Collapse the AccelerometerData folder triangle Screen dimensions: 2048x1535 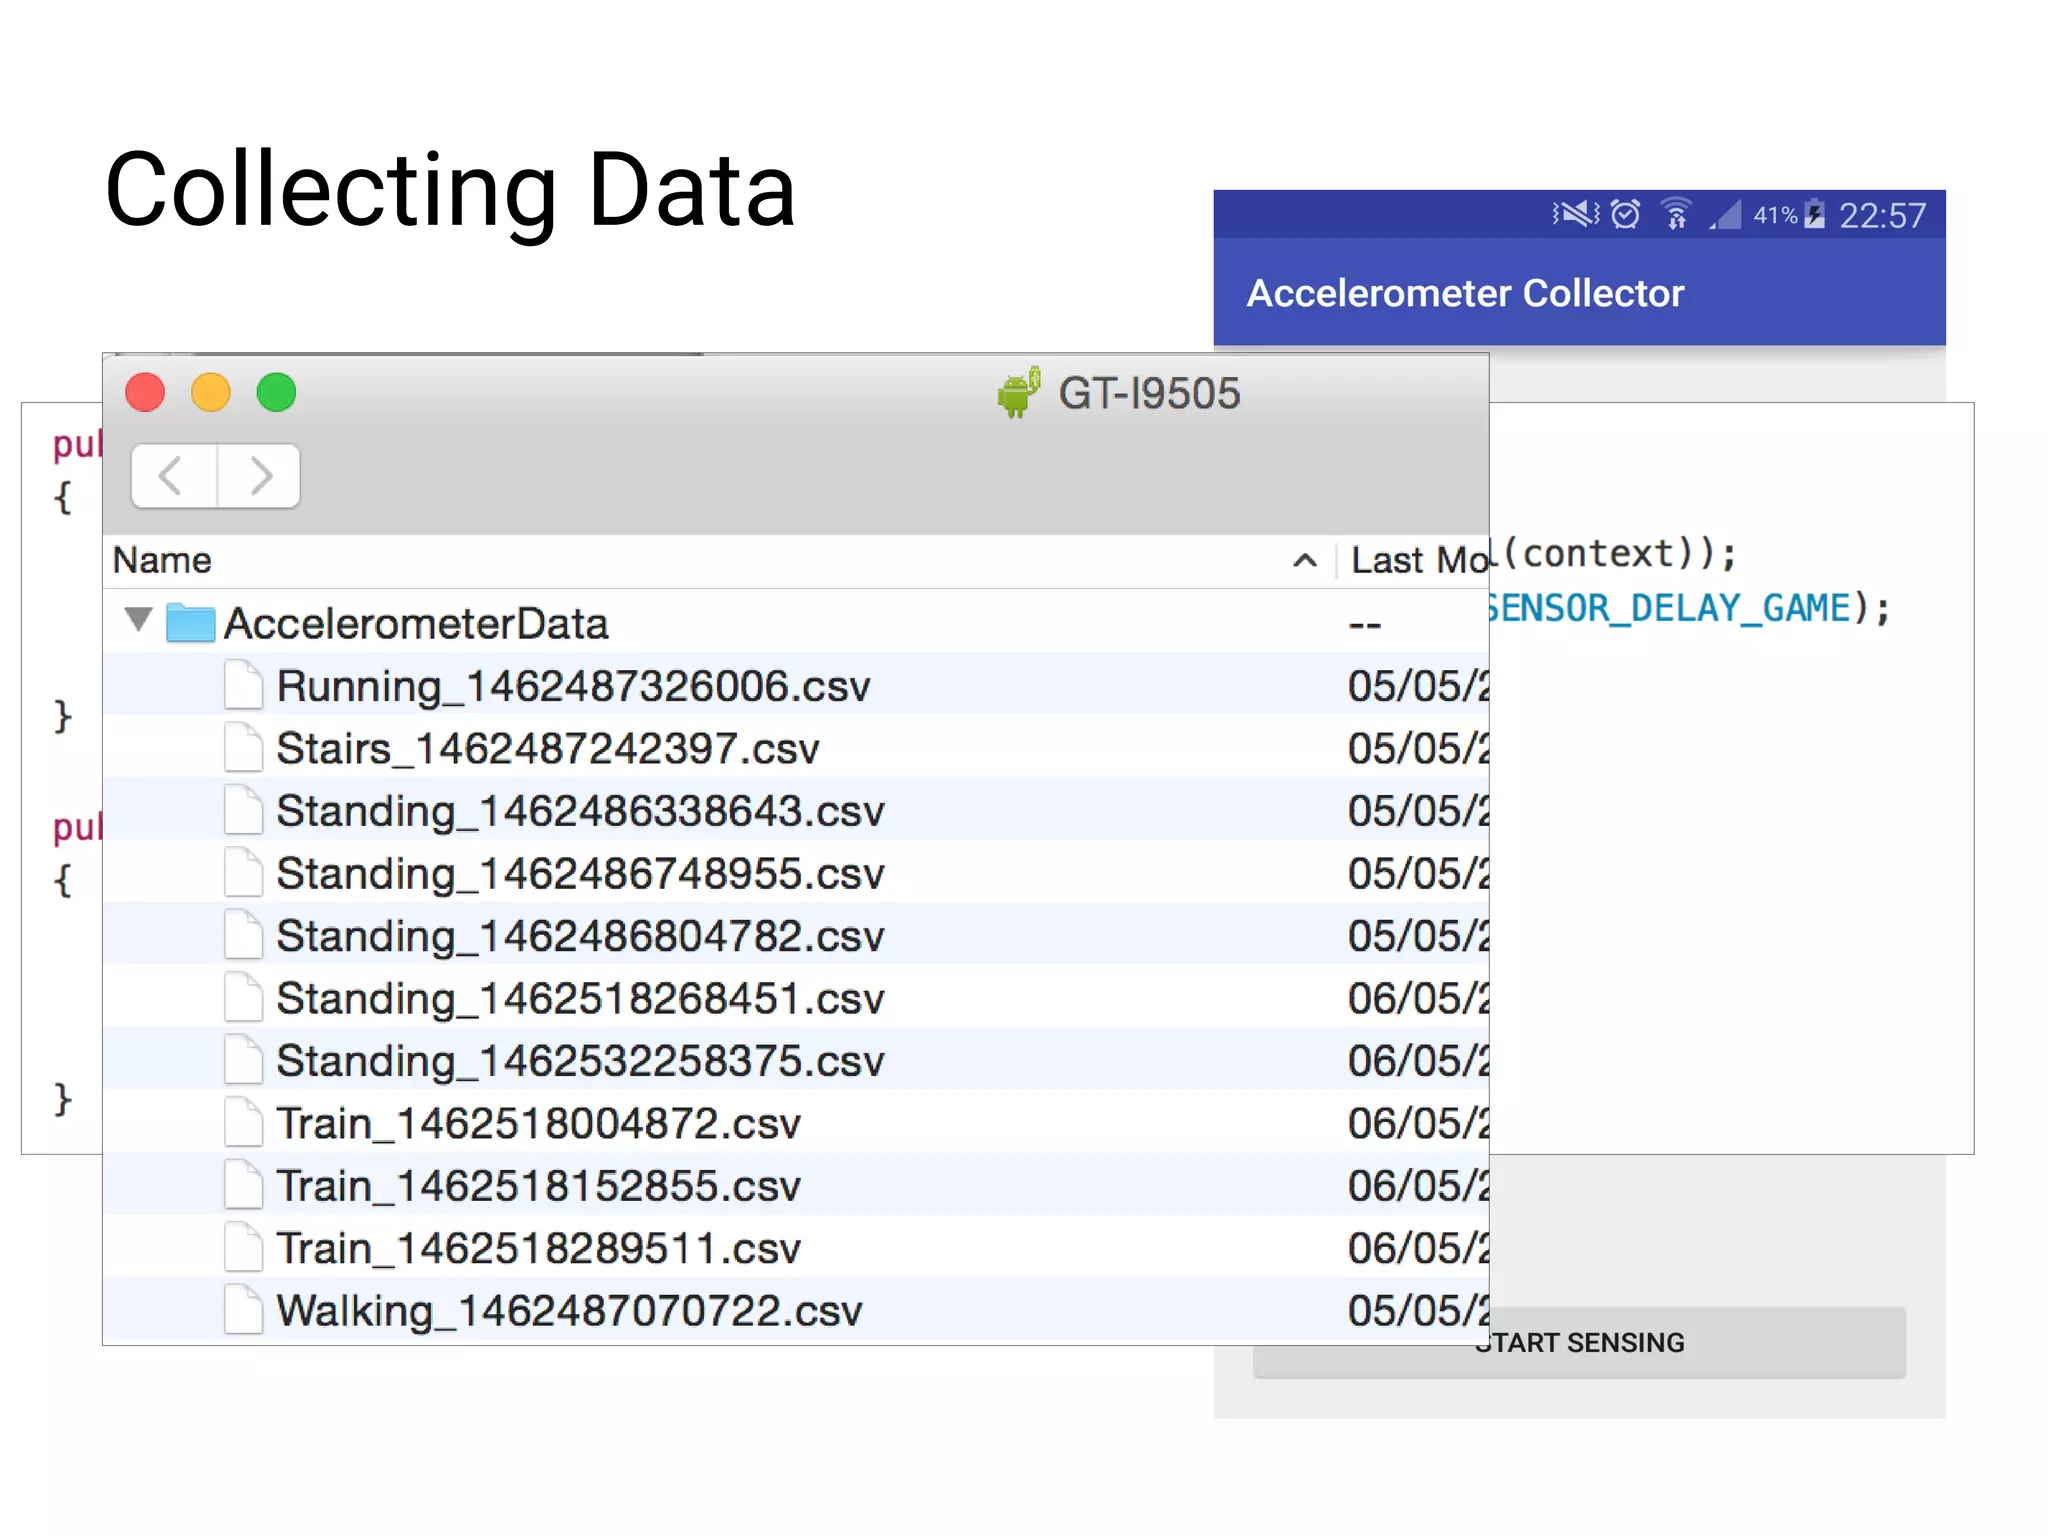[x=138, y=620]
